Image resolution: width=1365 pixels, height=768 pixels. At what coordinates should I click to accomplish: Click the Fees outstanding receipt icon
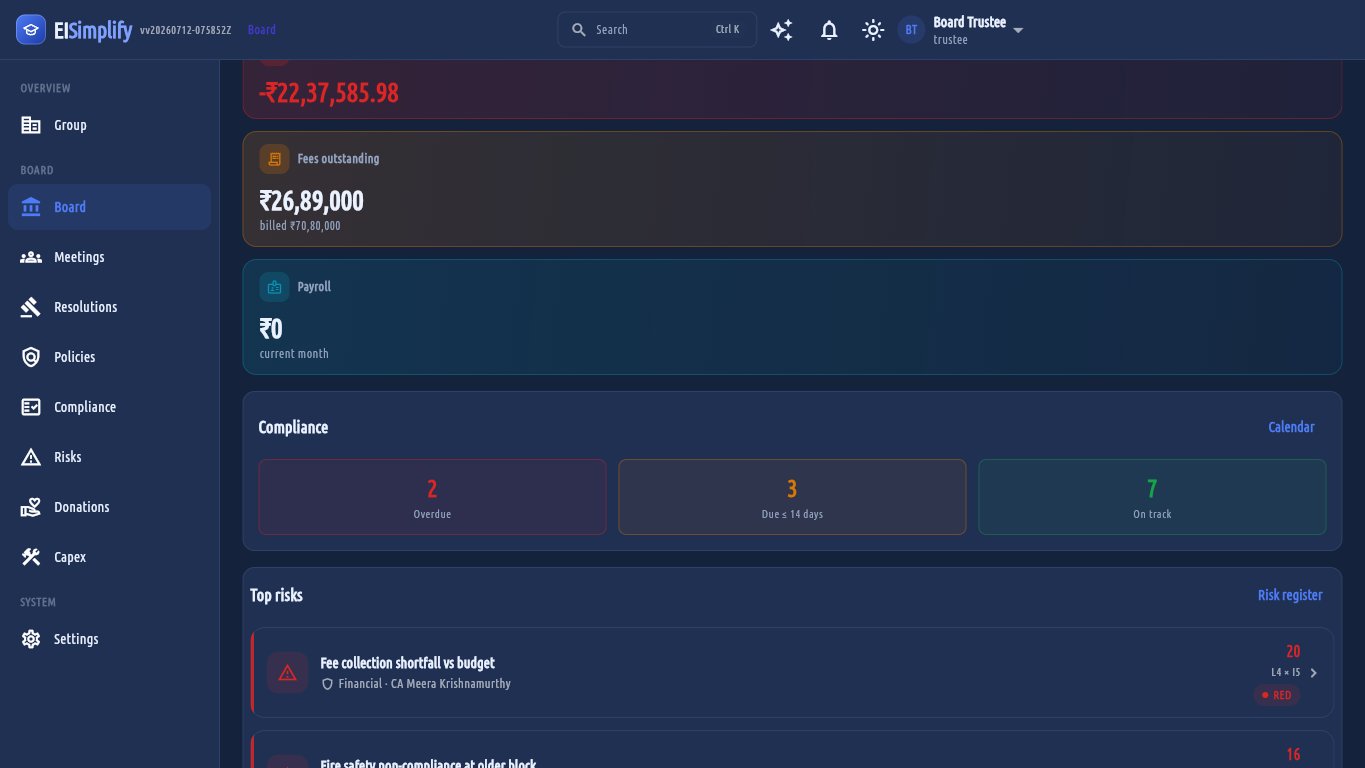coord(274,159)
